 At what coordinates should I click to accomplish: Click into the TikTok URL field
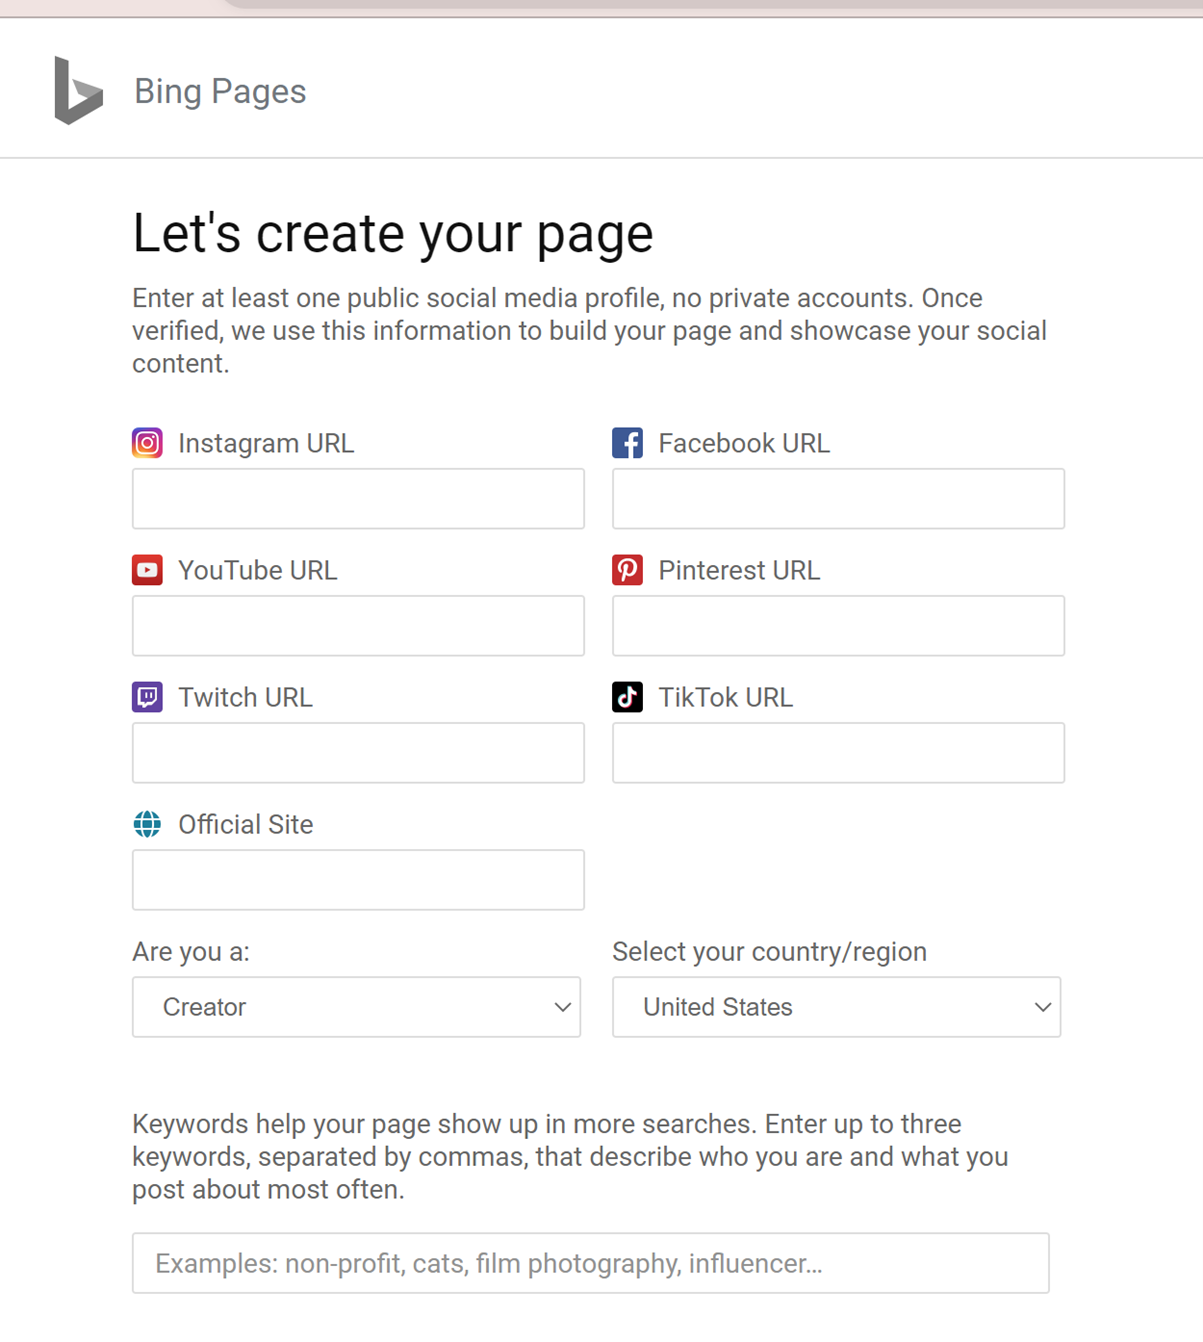(x=838, y=753)
